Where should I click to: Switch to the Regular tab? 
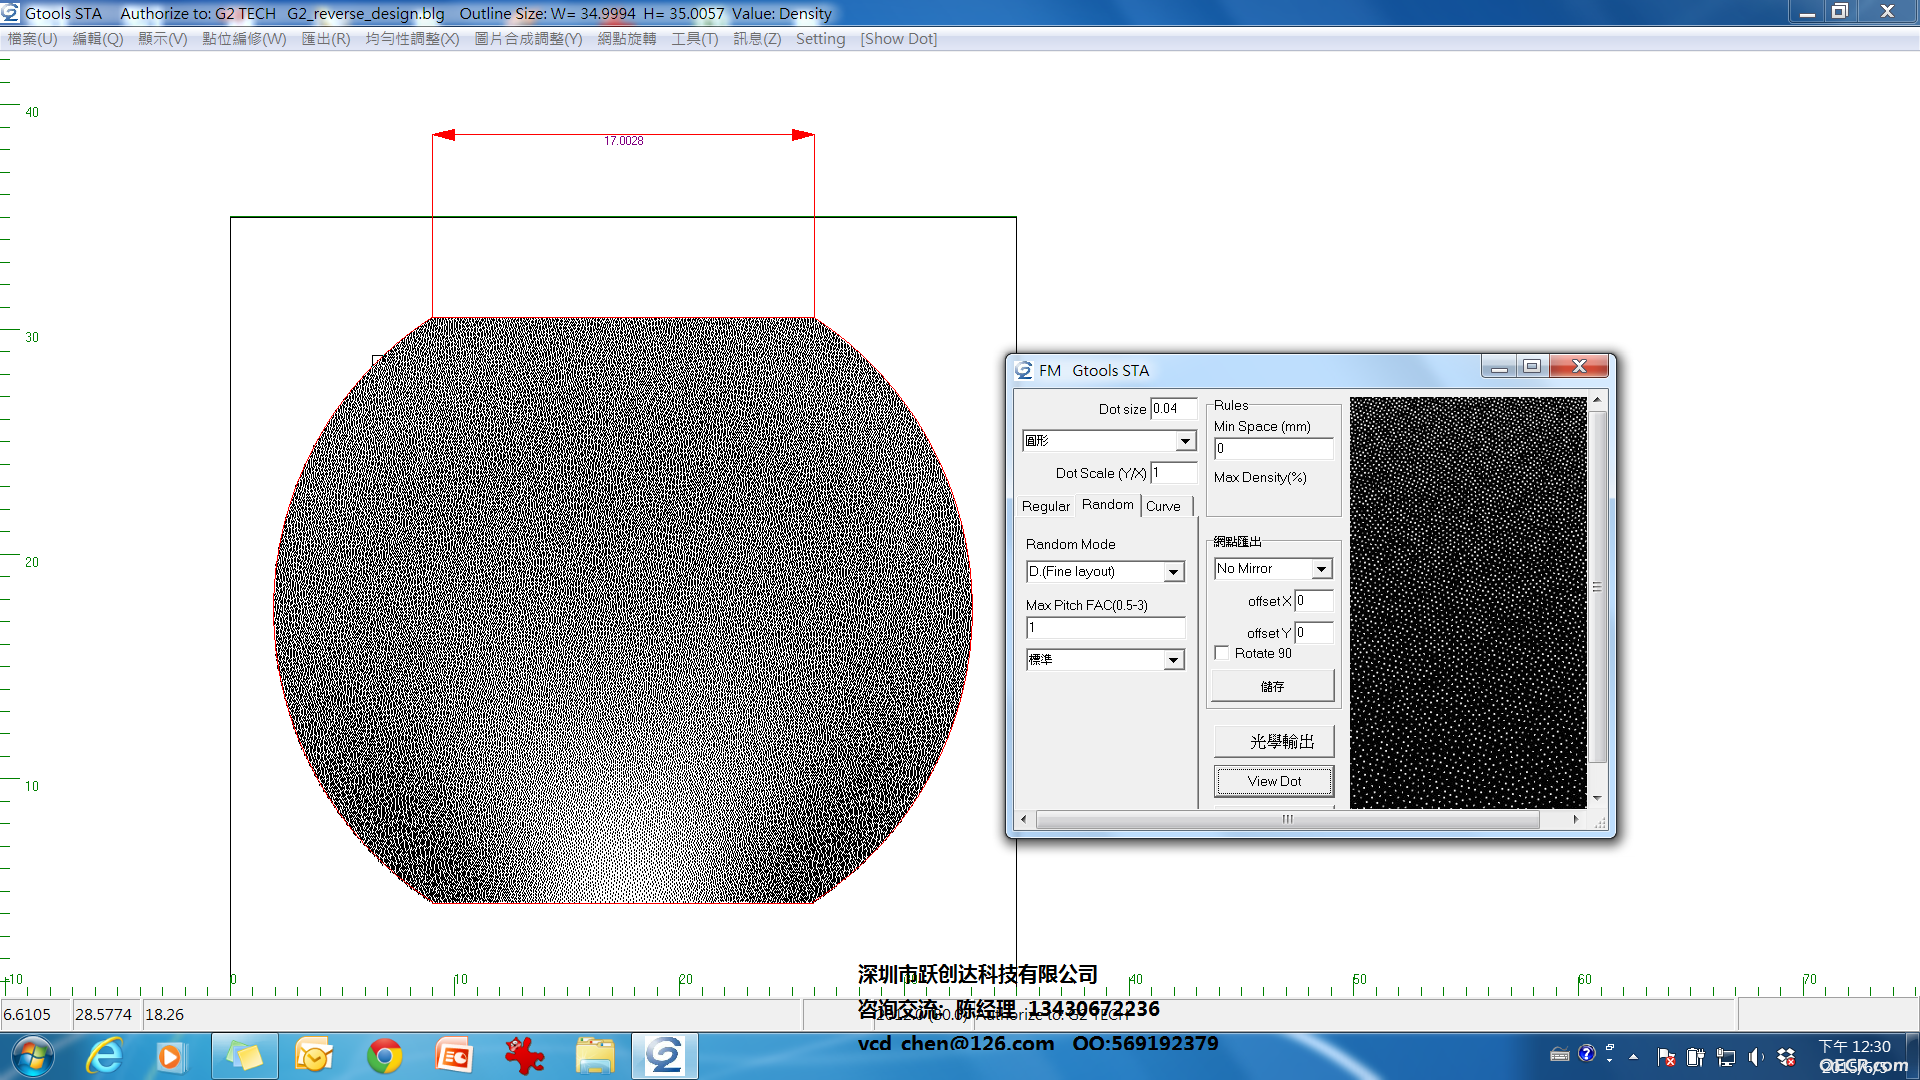coord(1045,506)
